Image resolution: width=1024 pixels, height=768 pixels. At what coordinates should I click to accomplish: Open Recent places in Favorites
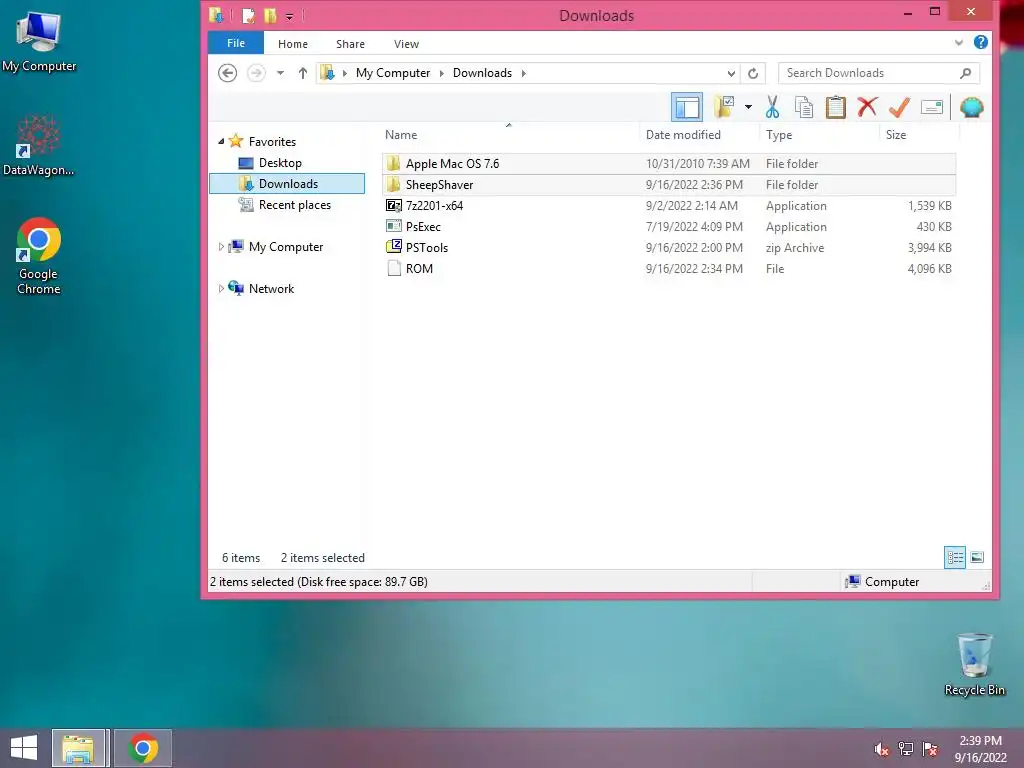pyautogui.click(x=295, y=205)
